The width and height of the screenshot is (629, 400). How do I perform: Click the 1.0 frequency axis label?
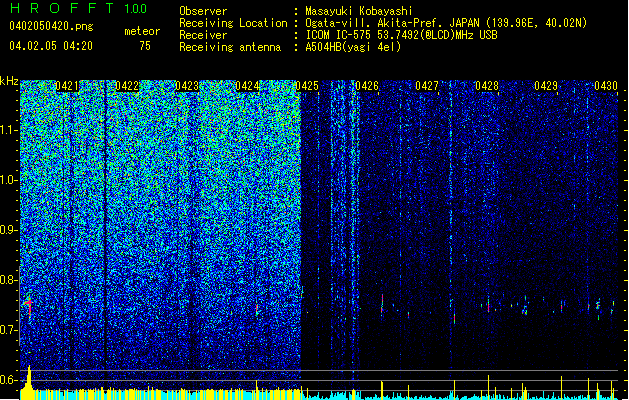pos(9,180)
